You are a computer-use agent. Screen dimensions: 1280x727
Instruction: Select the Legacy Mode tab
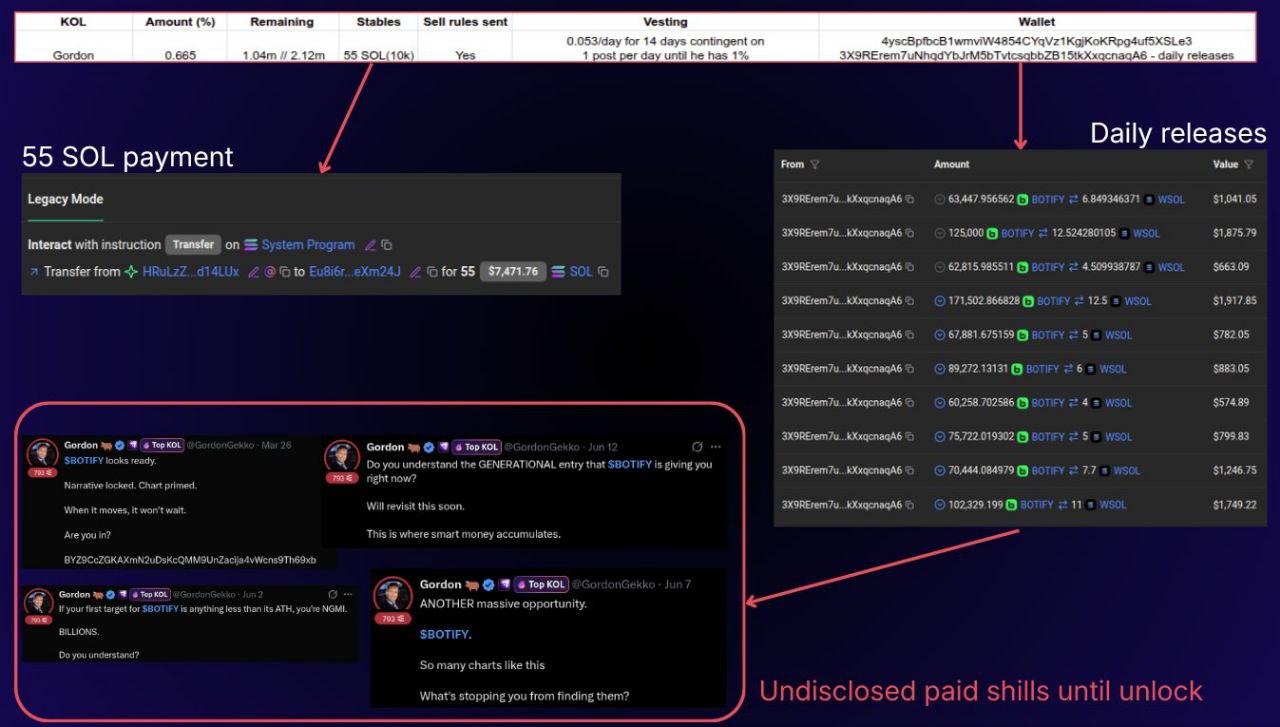click(x=65, y=199)
